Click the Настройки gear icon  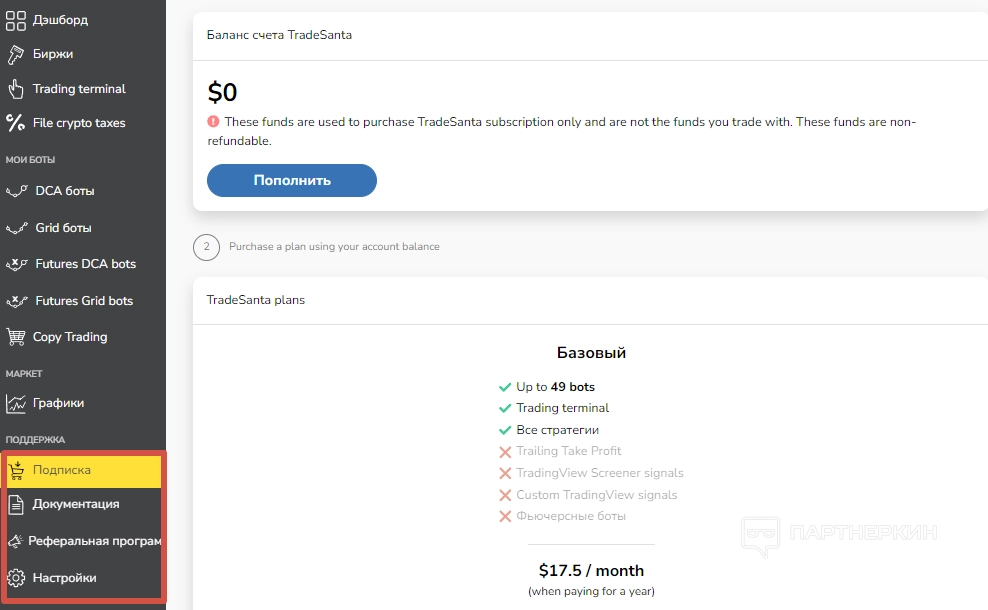tap(16, 578)
